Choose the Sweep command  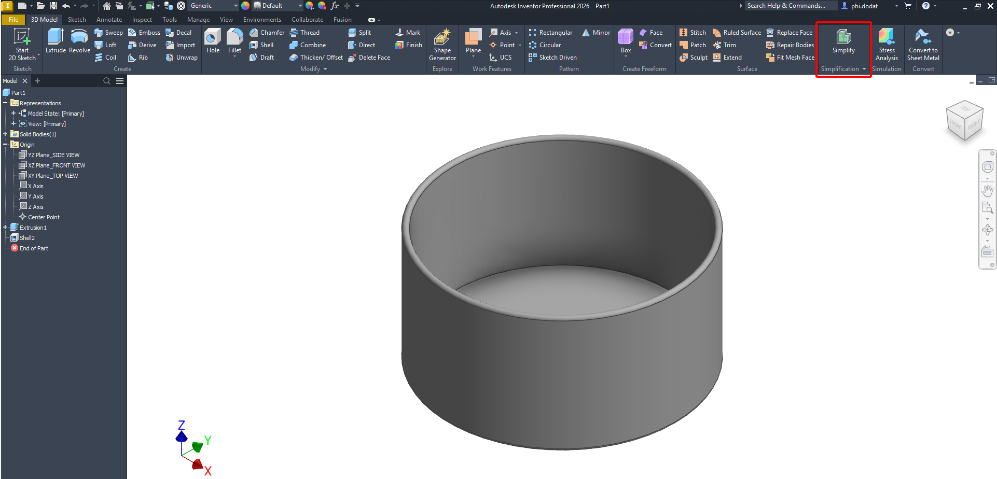pyautogui.click(x=109, y=32)
